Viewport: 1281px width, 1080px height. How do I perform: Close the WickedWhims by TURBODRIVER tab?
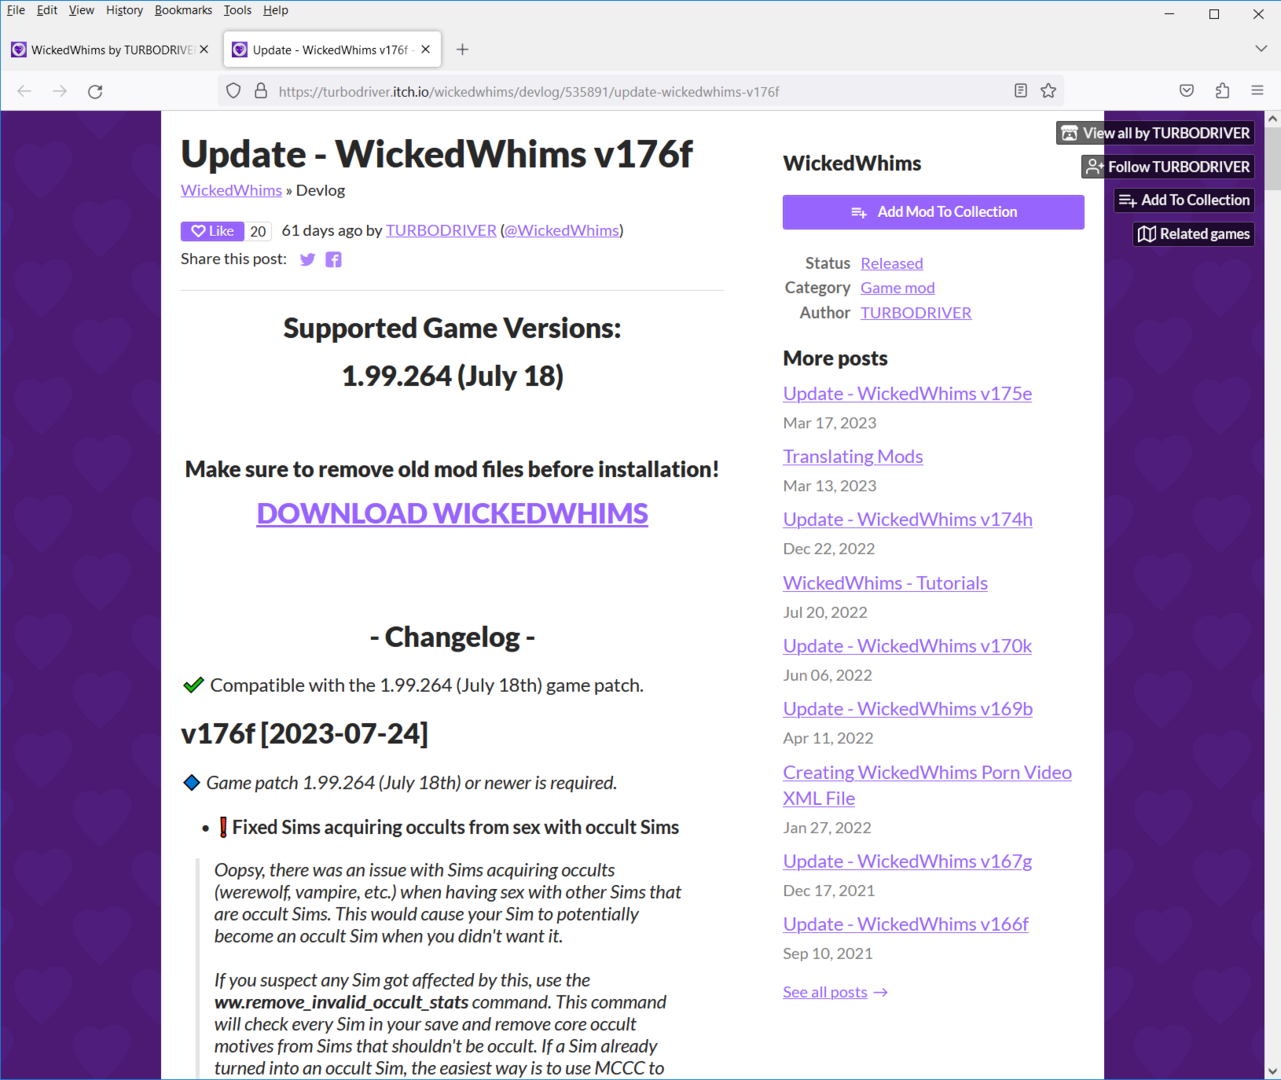(204, 49)
